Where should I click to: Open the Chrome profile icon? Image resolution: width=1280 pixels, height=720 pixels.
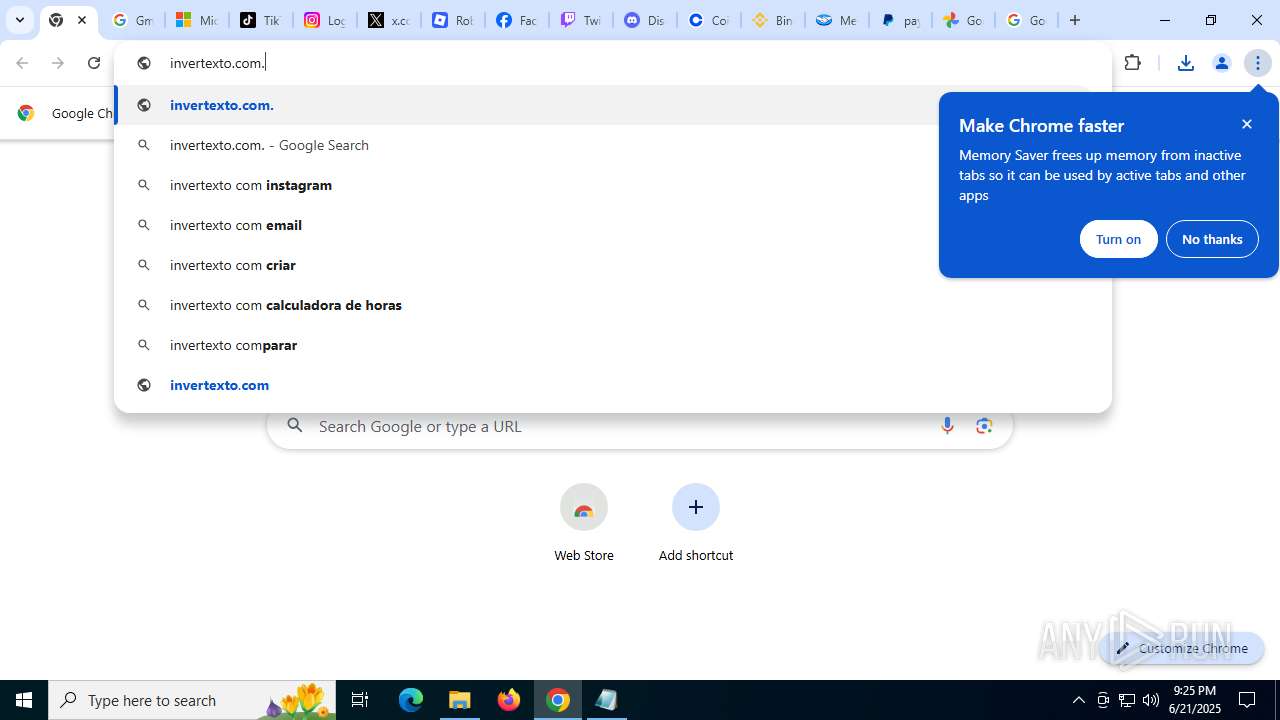[1222, 63]
